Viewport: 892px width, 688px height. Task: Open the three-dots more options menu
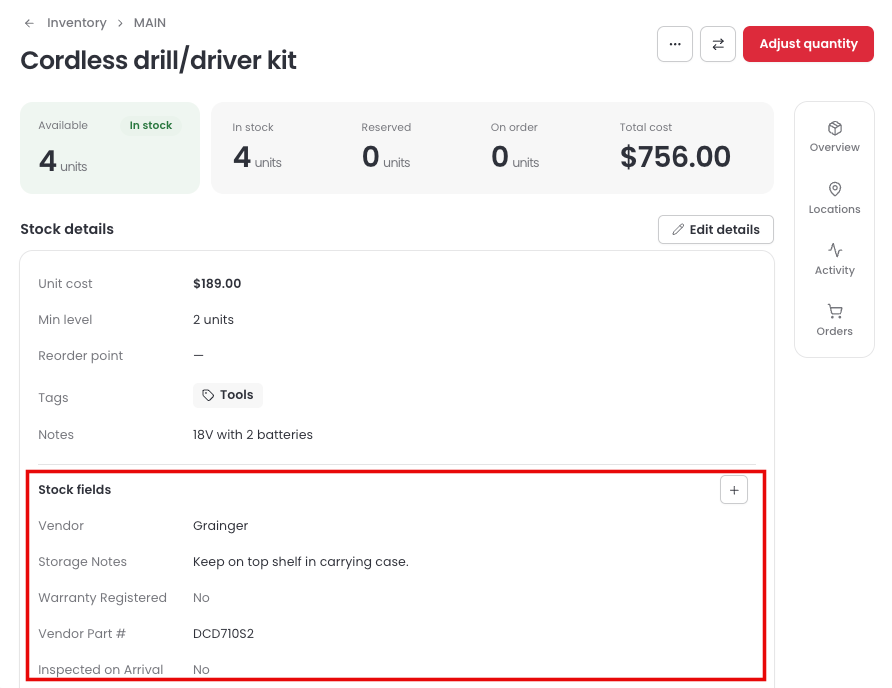tap(675, 44)
